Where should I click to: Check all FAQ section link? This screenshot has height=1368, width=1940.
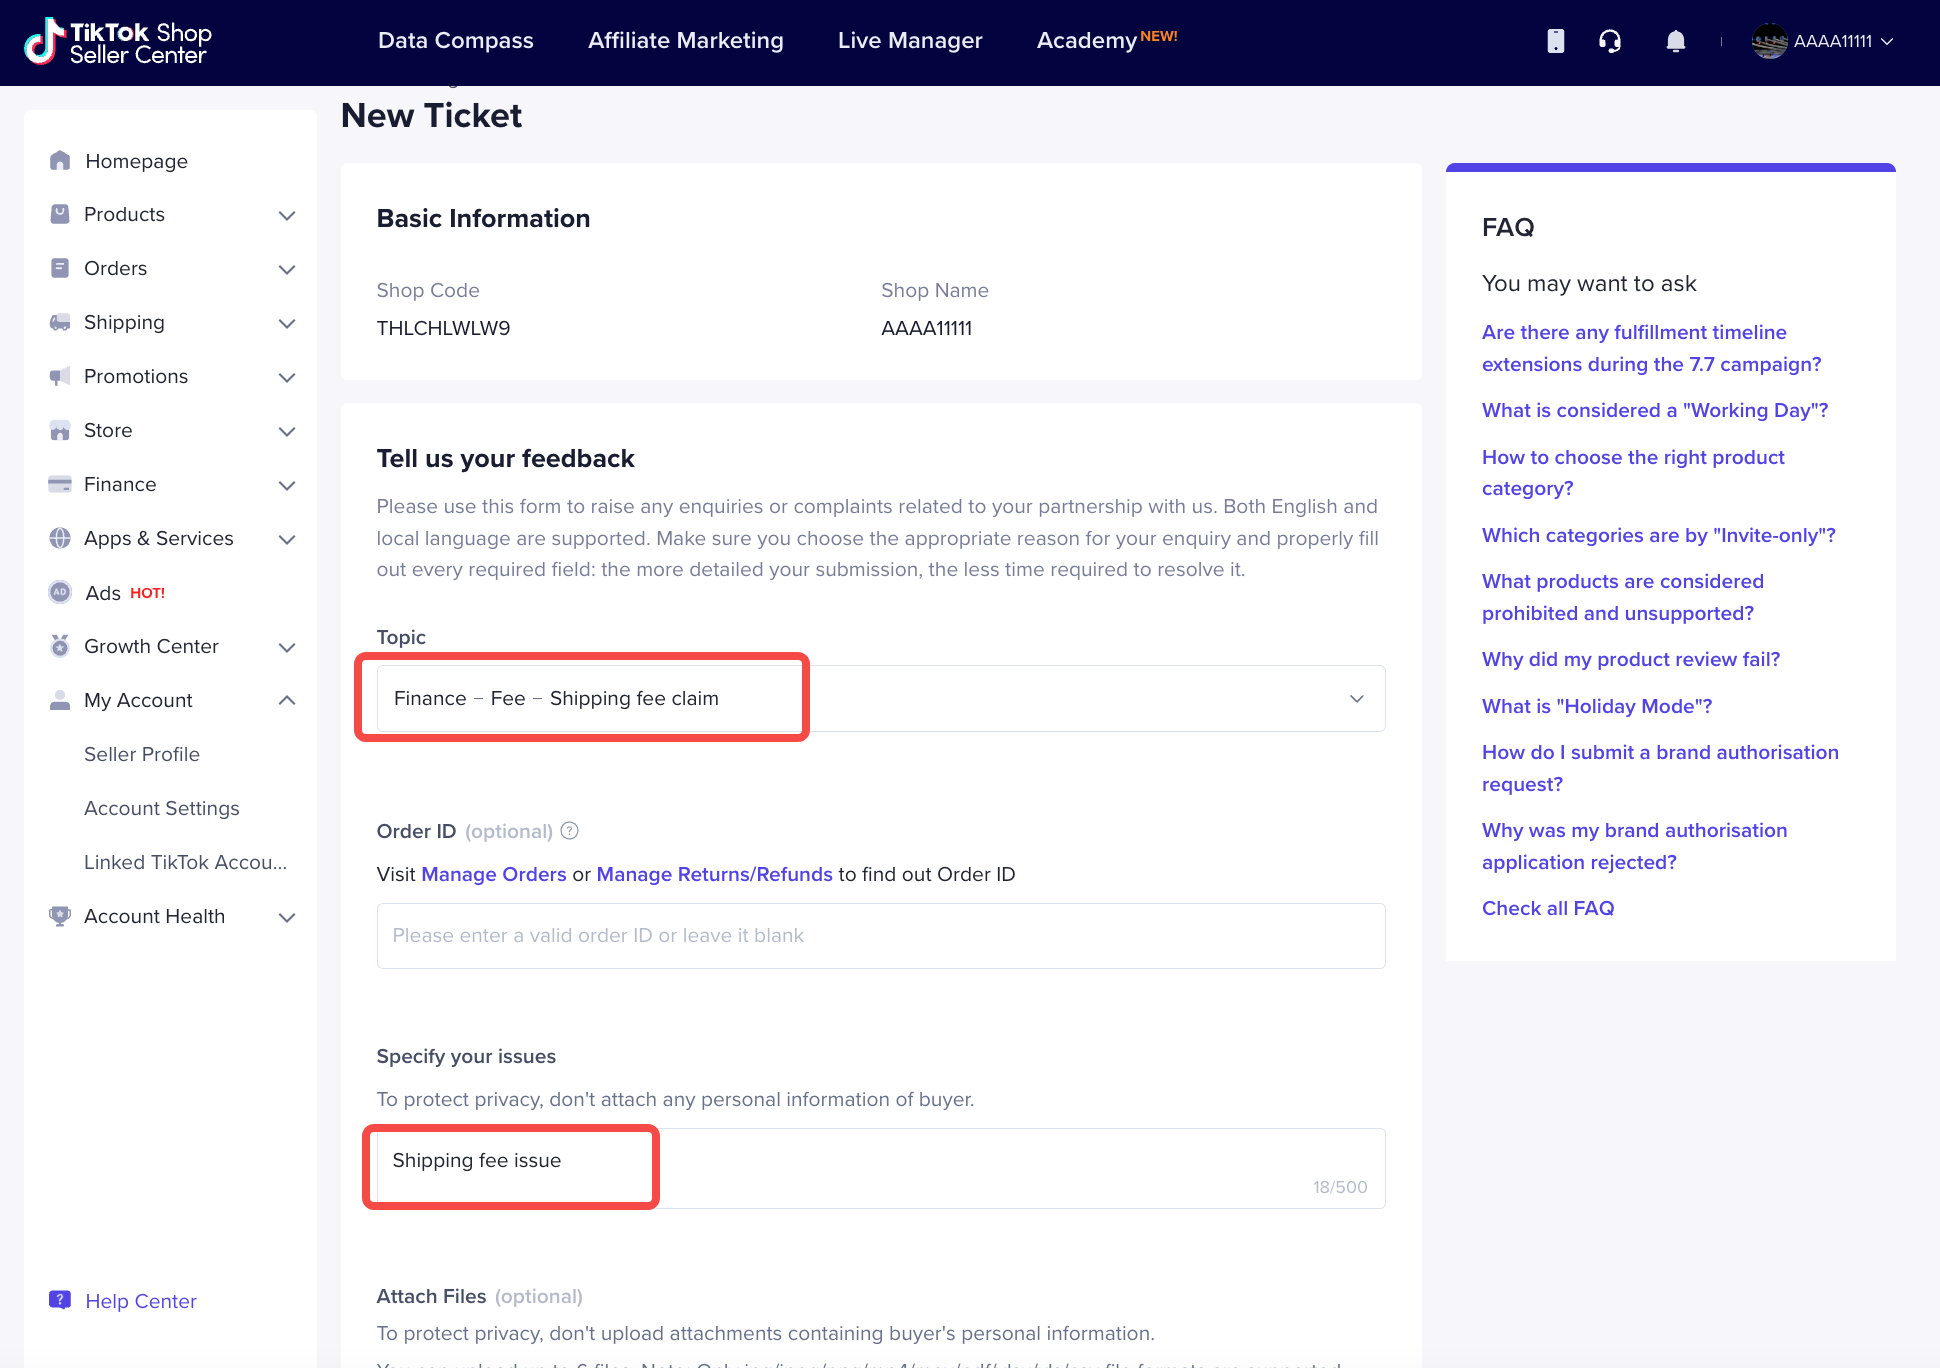1546,908
